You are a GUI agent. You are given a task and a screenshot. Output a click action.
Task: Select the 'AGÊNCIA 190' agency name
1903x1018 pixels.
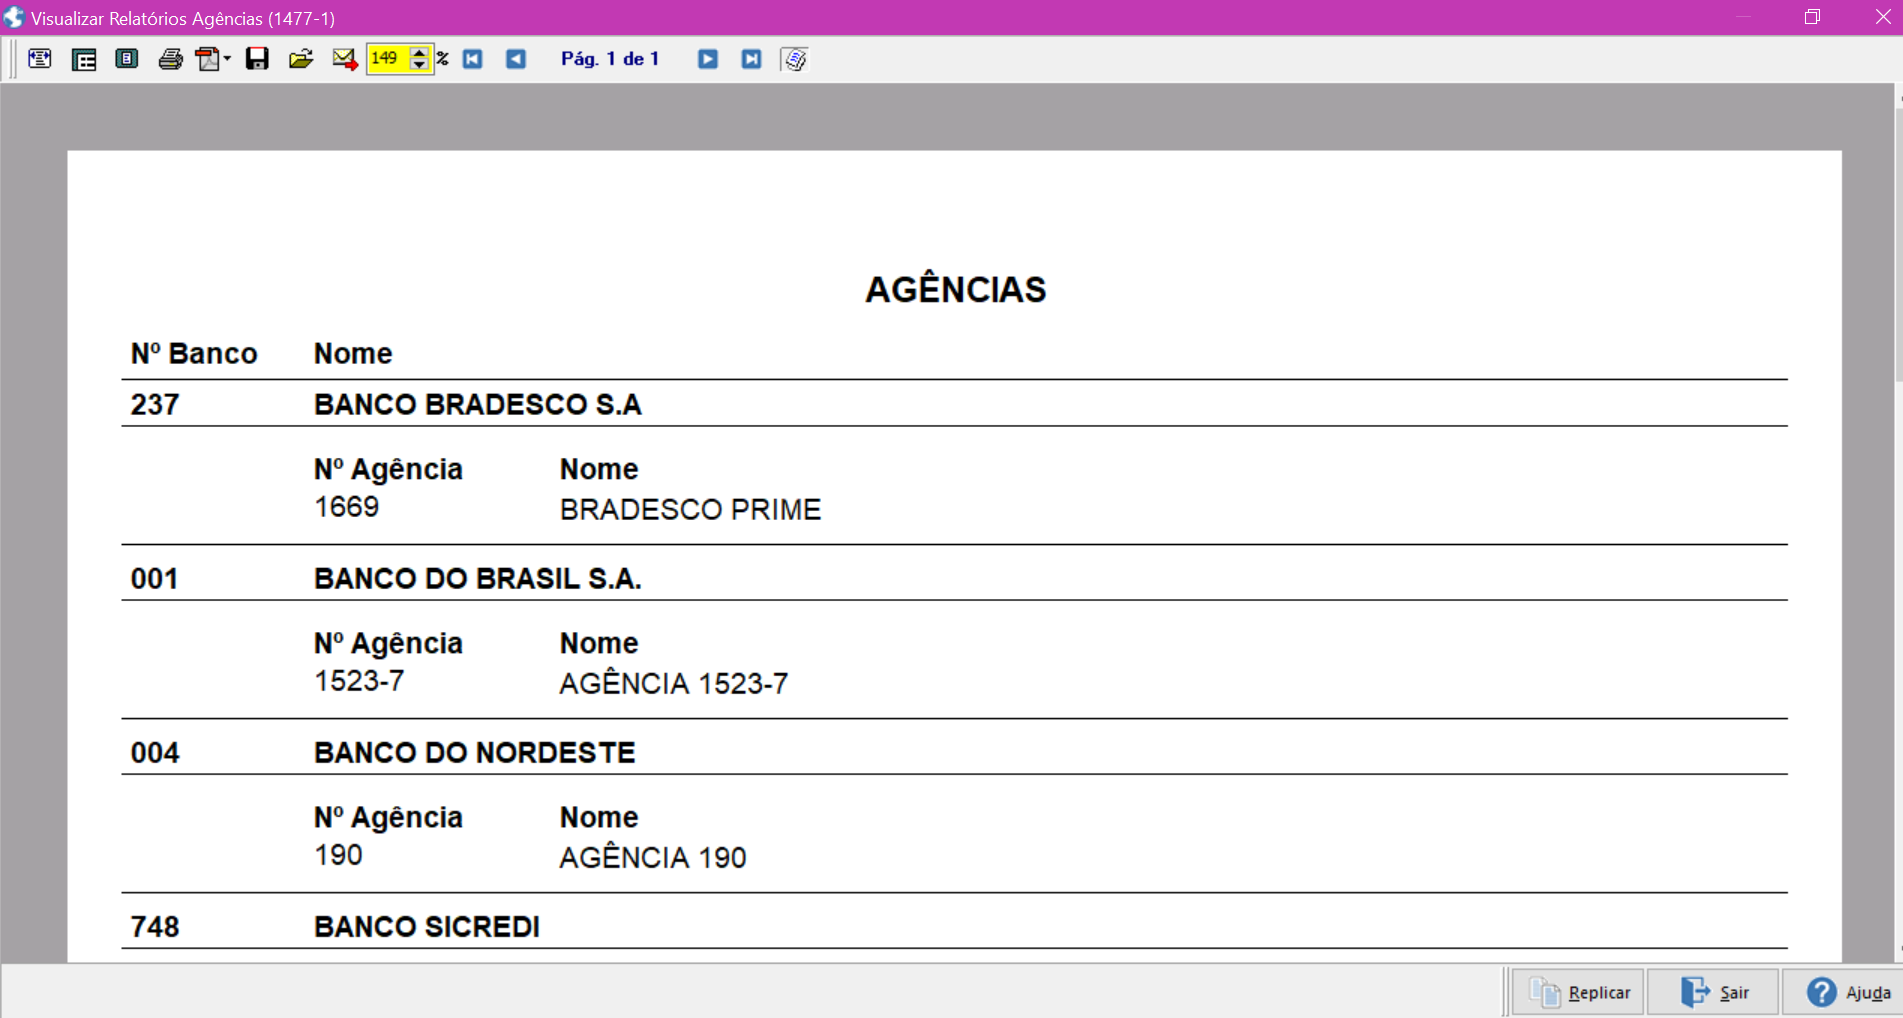tap(653, 858)
